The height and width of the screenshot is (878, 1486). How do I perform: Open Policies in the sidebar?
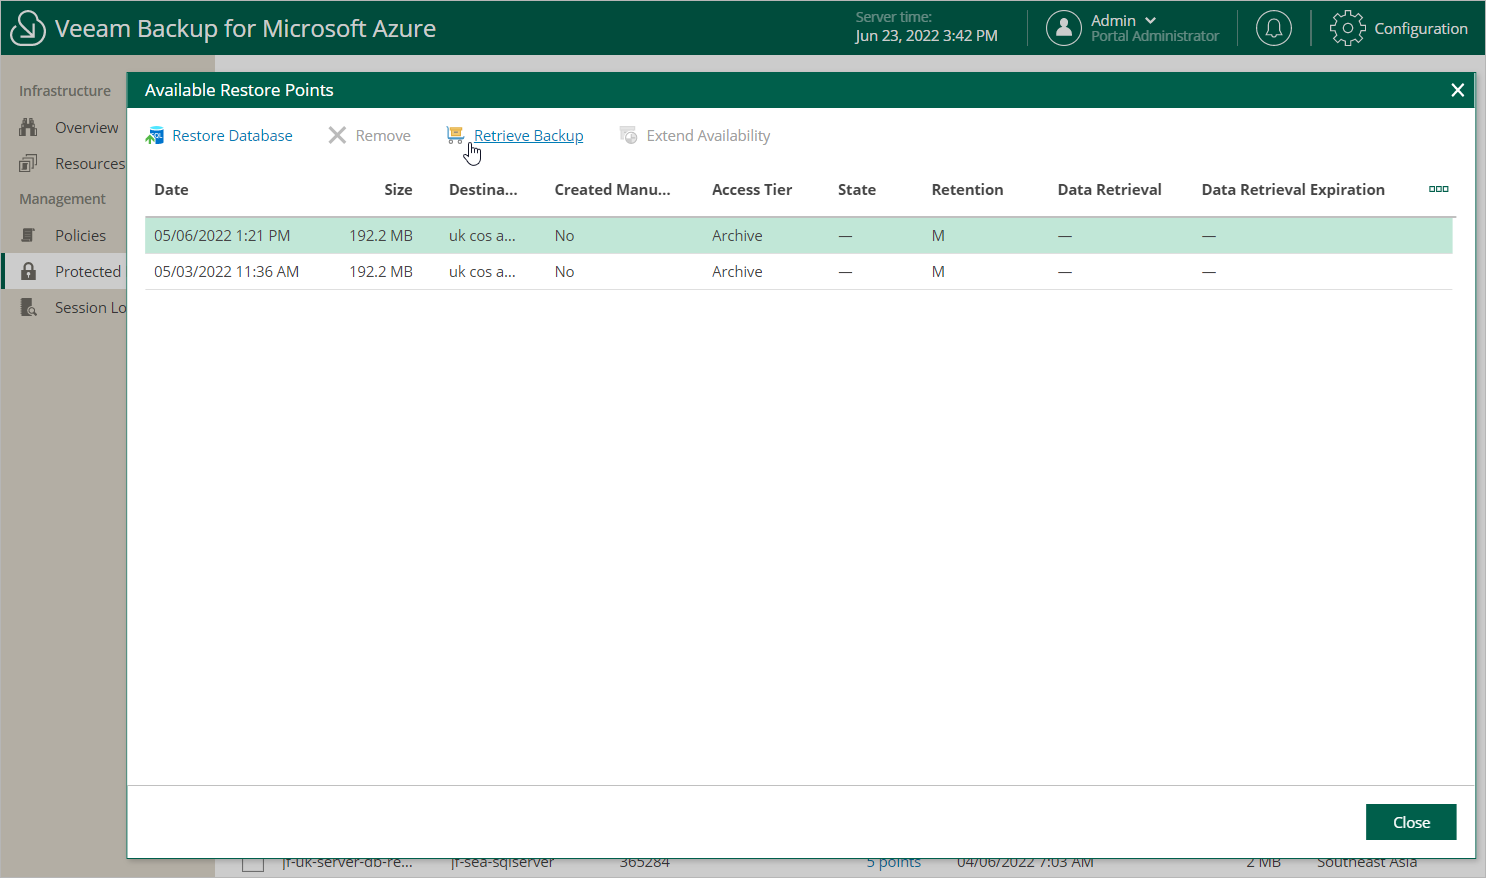click(x=80, y=236)
